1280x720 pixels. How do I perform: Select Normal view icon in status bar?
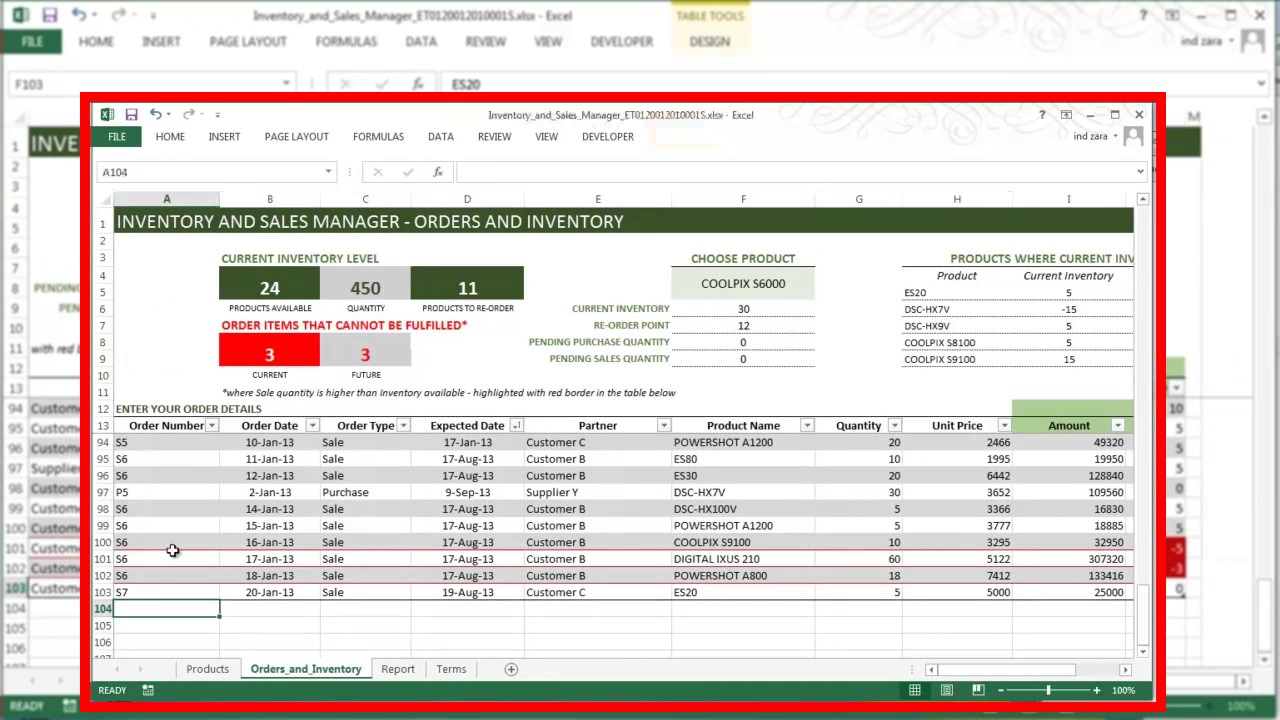point(914,690)
